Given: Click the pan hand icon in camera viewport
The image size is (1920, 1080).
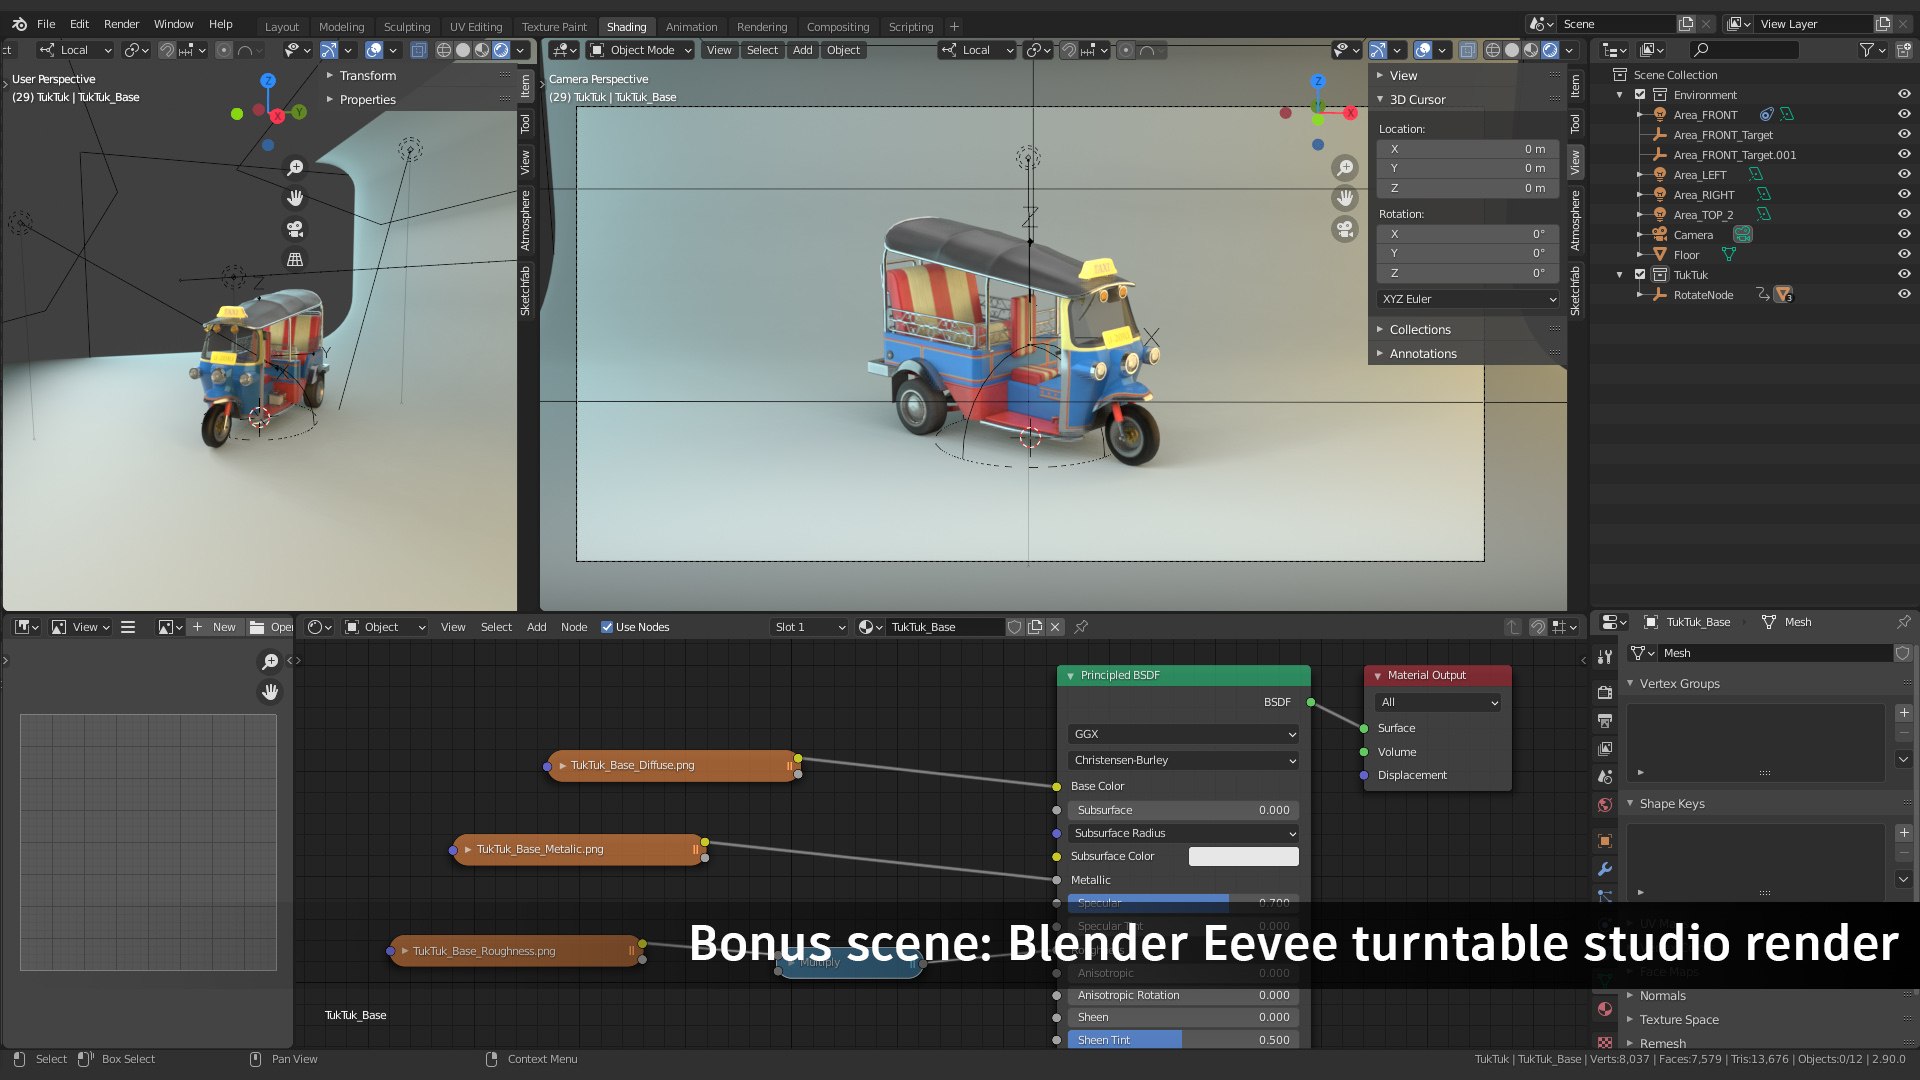Looking at the screenshot, I should tap(1345, 198).
